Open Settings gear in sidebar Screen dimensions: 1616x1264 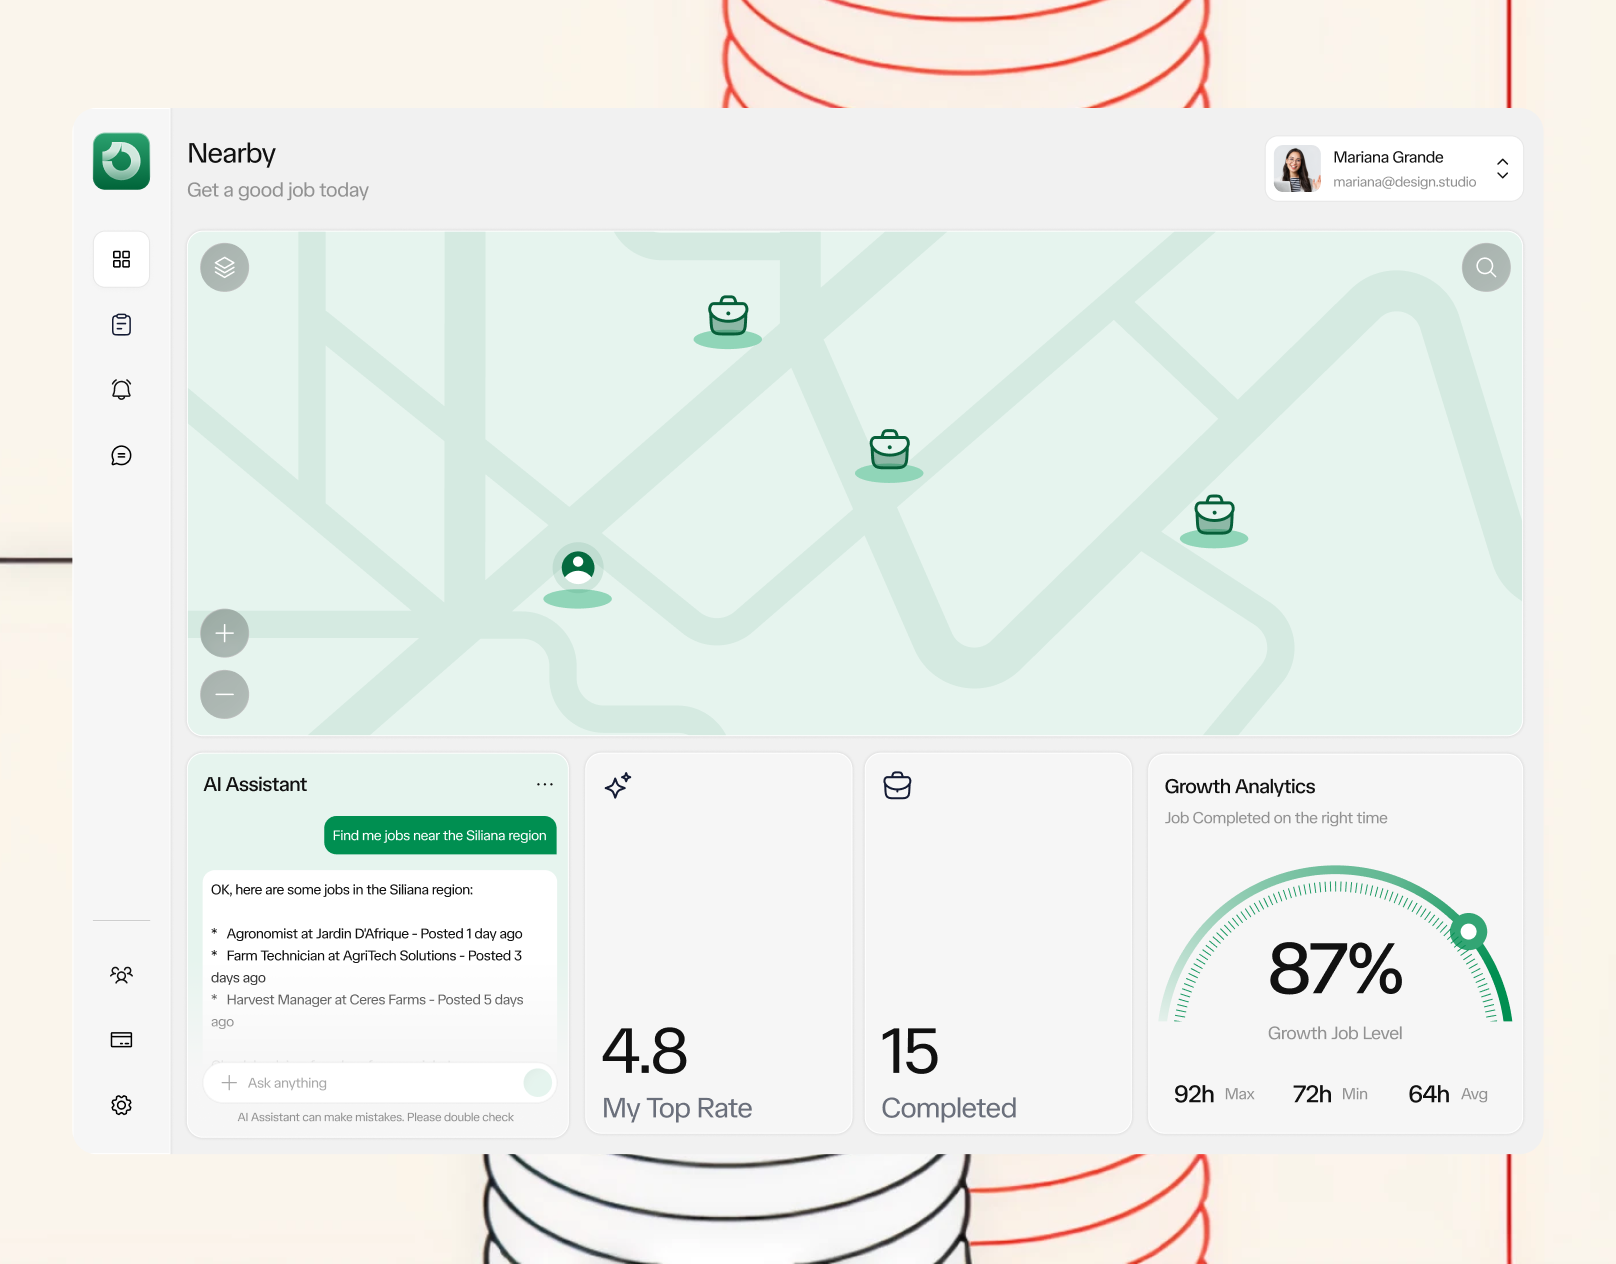121,1104
